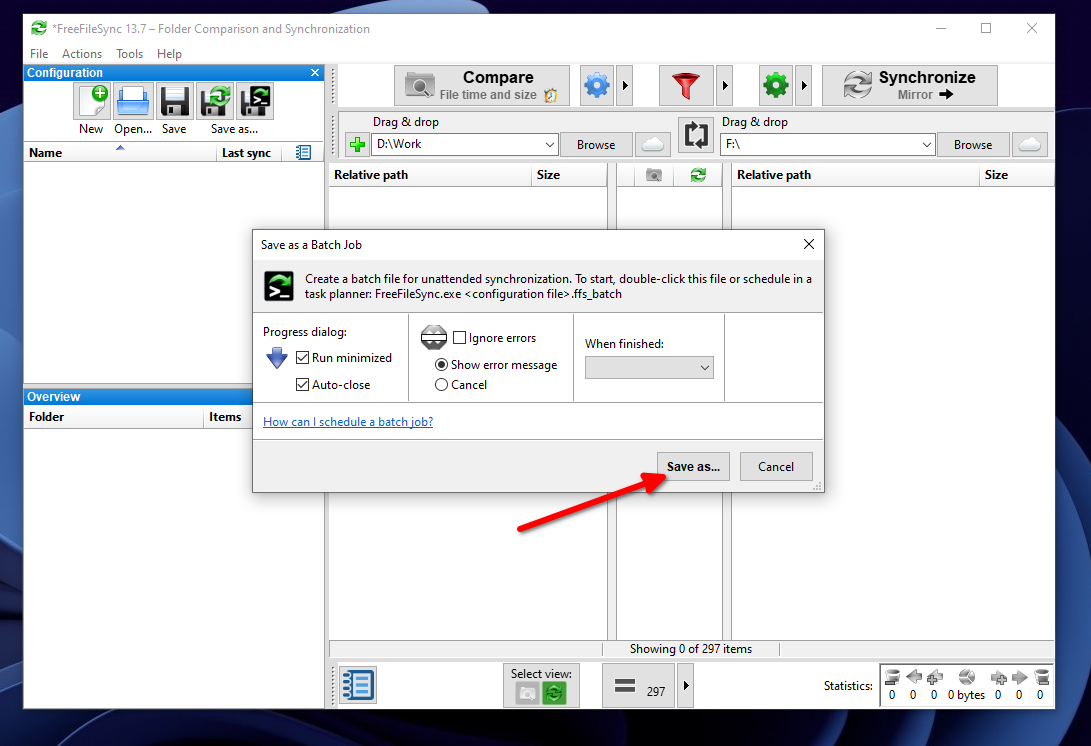Screen dimensions: 1091x746
Task: Start folder comparison with Compare button
Action: coord(481,86)
